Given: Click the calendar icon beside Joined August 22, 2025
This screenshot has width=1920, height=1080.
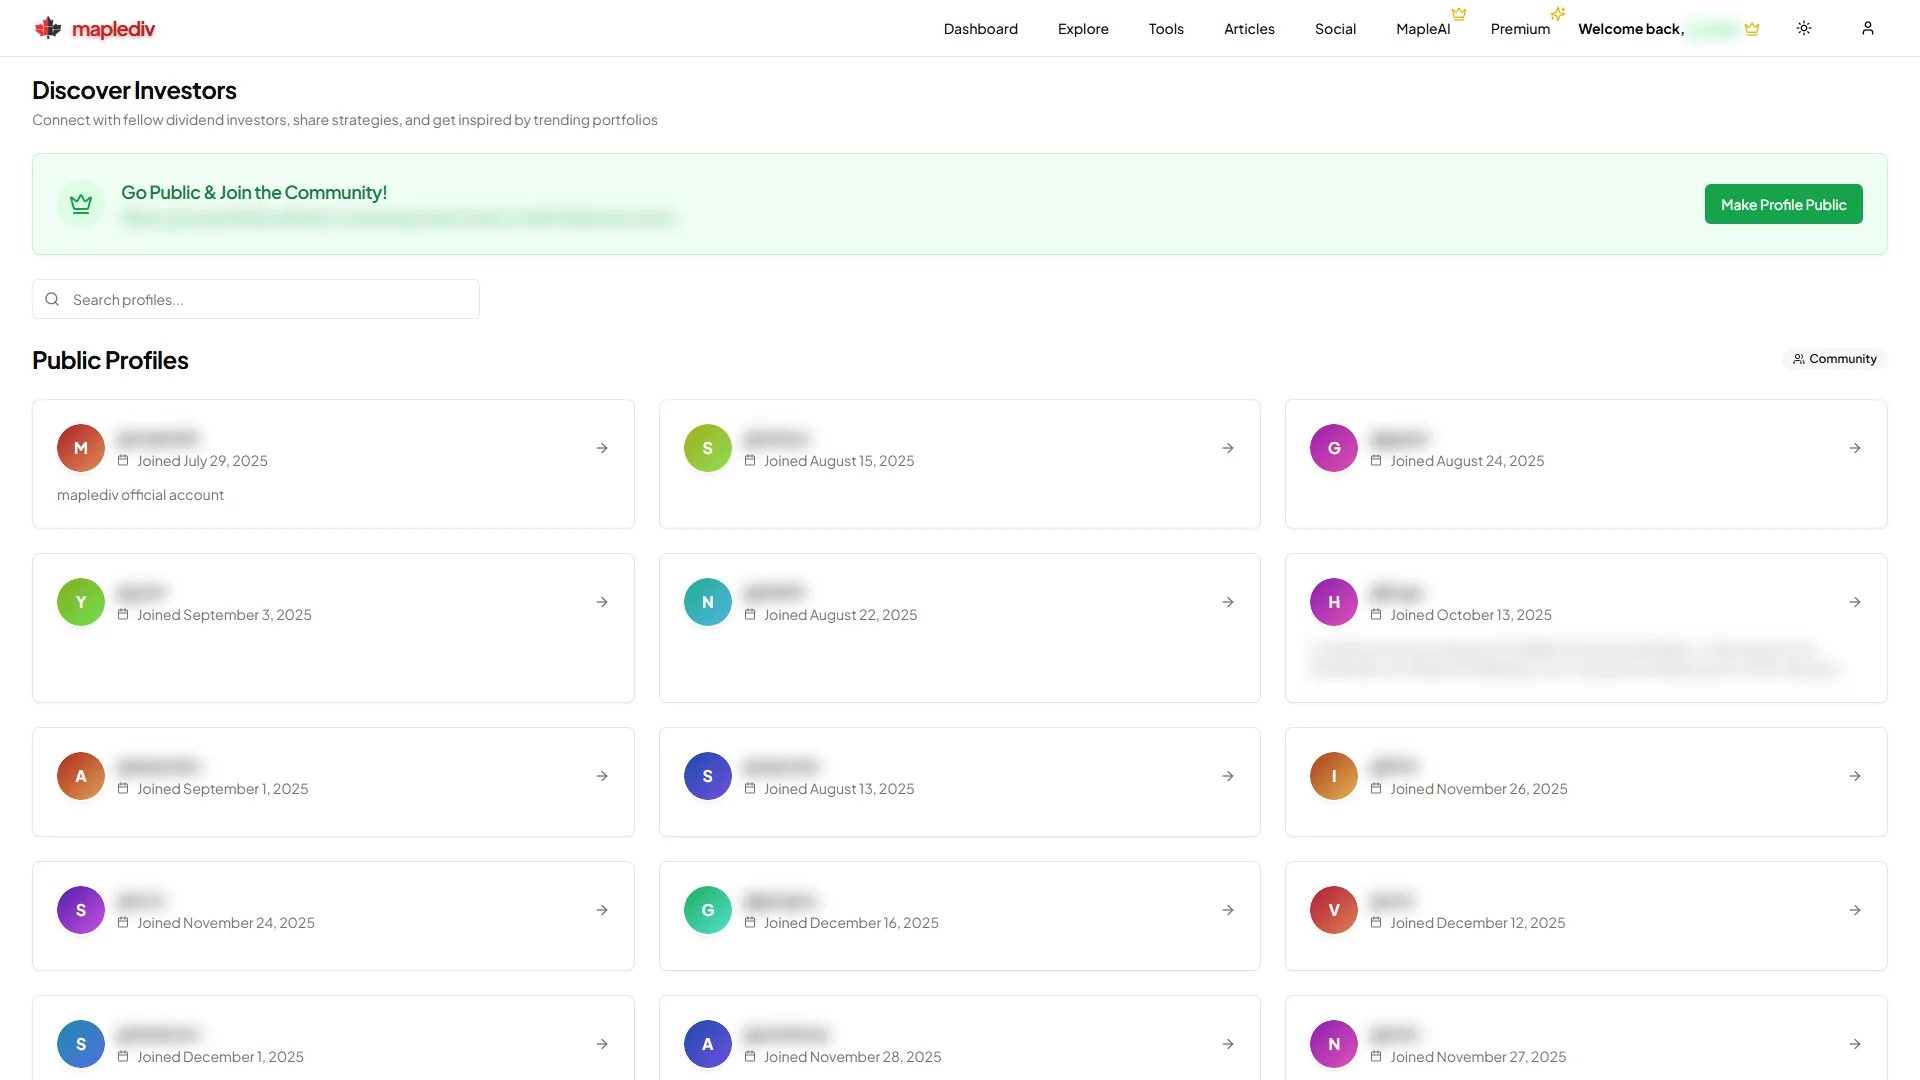Looking at the screenshot, I should [x=750, y=614].
